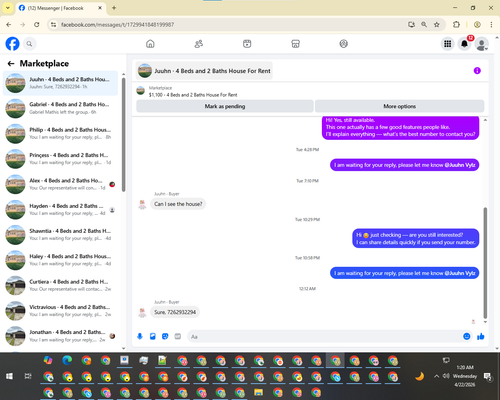Click the browser address bar URL

117,25
